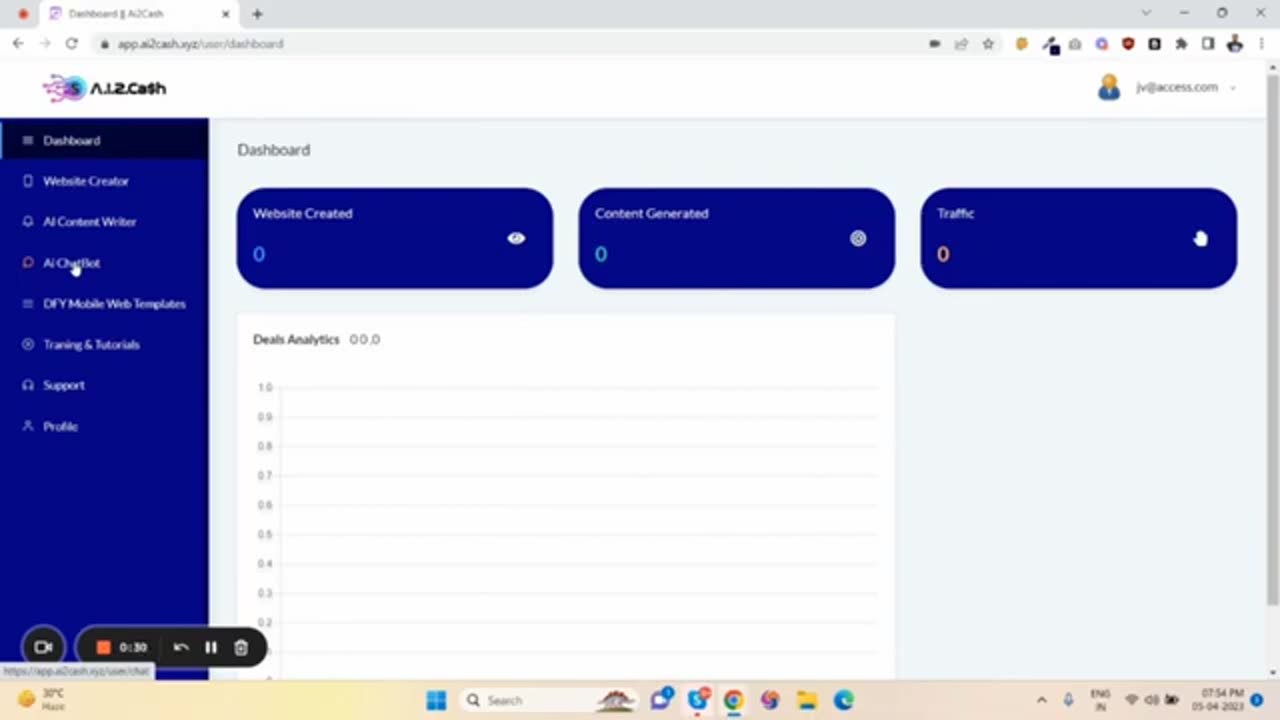The image size is (1280, 720).
Task: Open the Chrome three-dot menu
Action: (1262, 44)
